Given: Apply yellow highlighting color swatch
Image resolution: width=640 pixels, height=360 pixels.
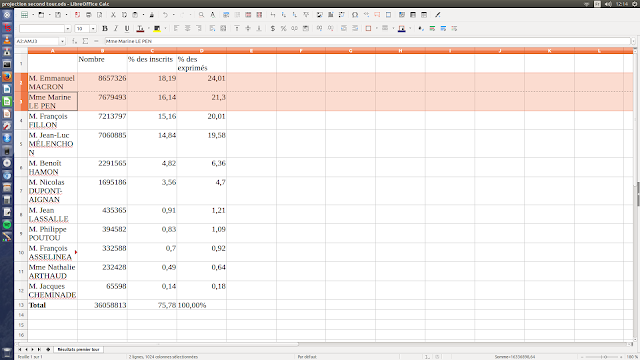Looking at the screenshot, I should click(157, 28).
